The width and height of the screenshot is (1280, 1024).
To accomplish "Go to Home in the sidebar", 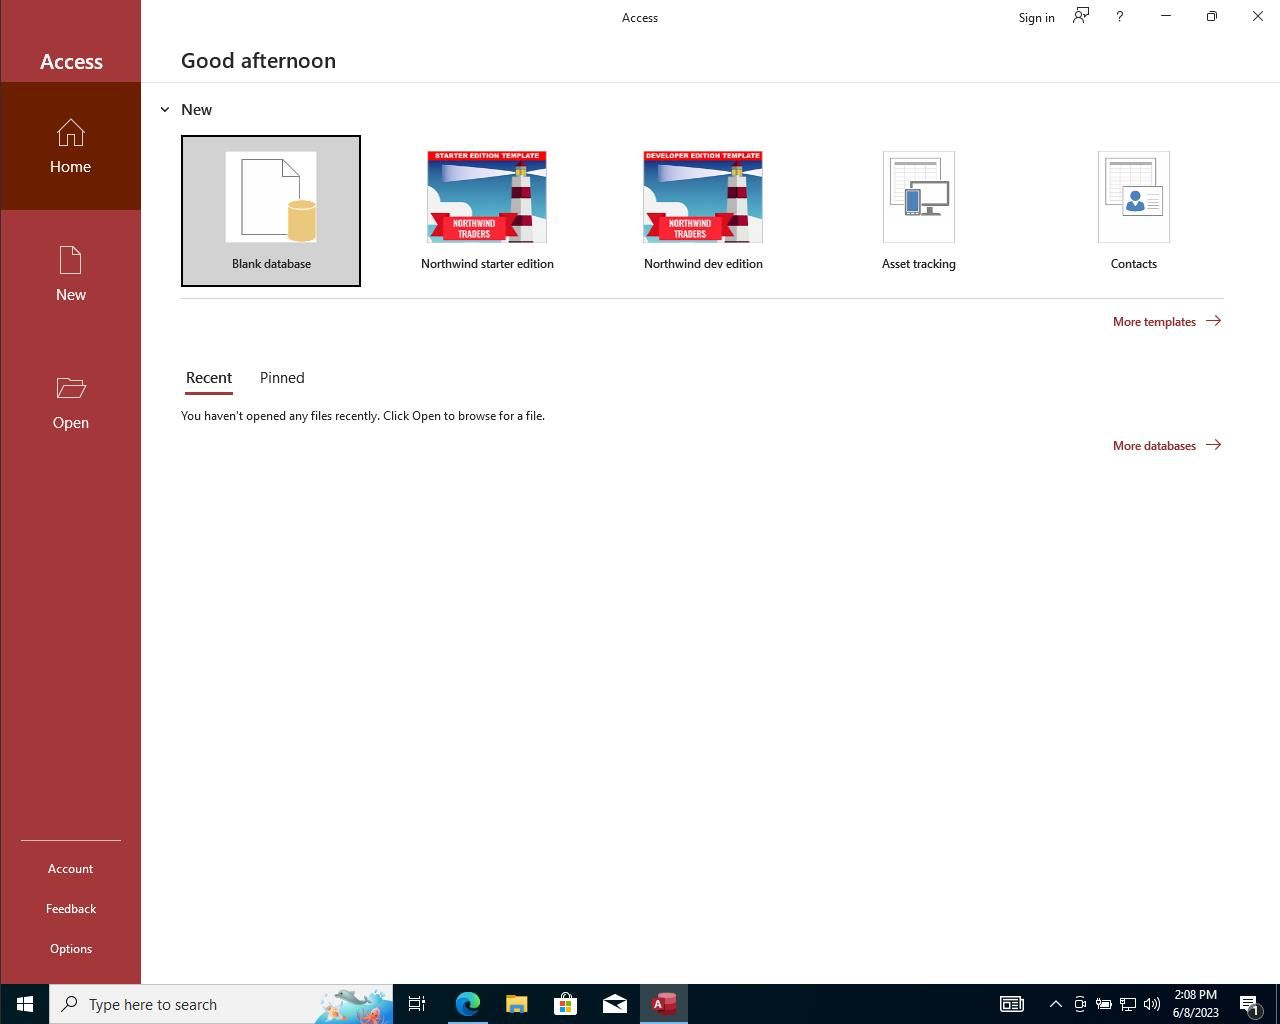I will 70,146.
